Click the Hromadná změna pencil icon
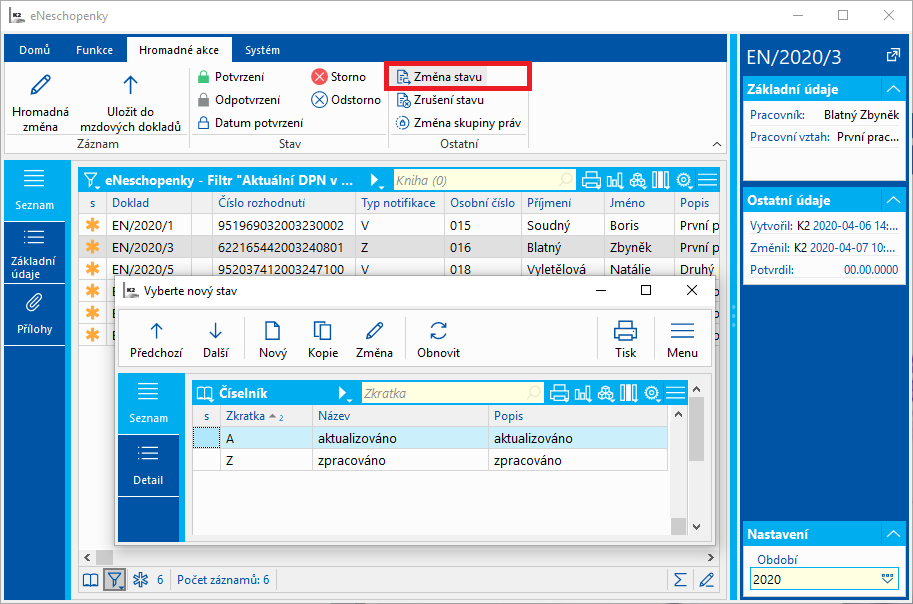Screen dimensions: 913x604 40,85
